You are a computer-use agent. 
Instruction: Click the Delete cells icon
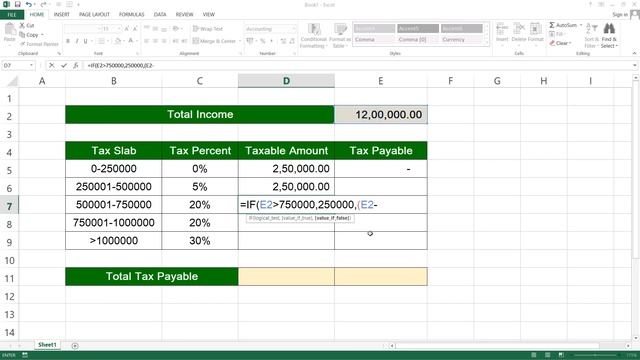[x=519, y=29]
